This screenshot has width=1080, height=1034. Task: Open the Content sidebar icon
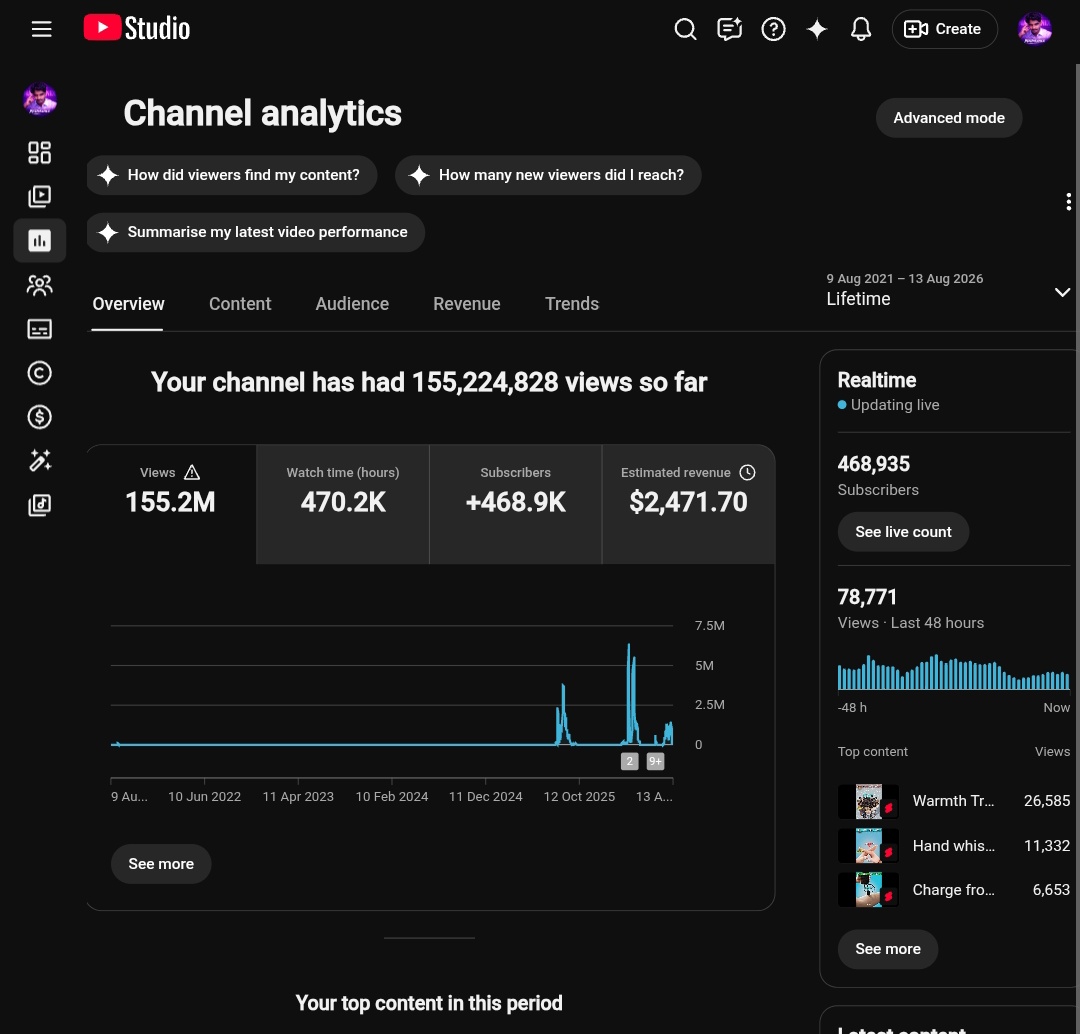pos(39,196)
